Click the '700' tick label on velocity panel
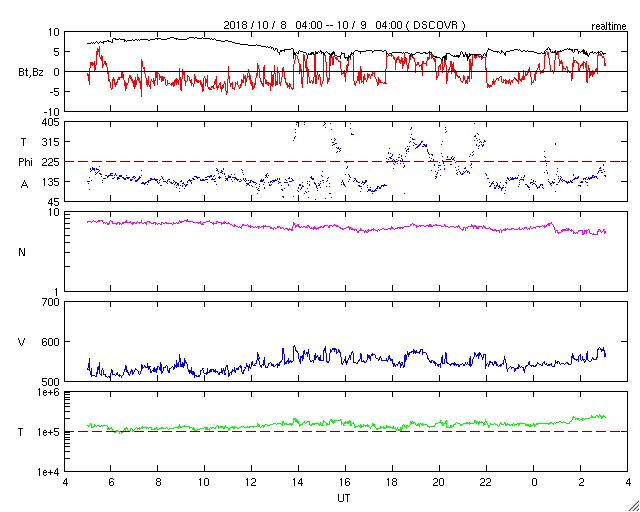This screenshot has width=640, height=512. [x=51, y=302]
